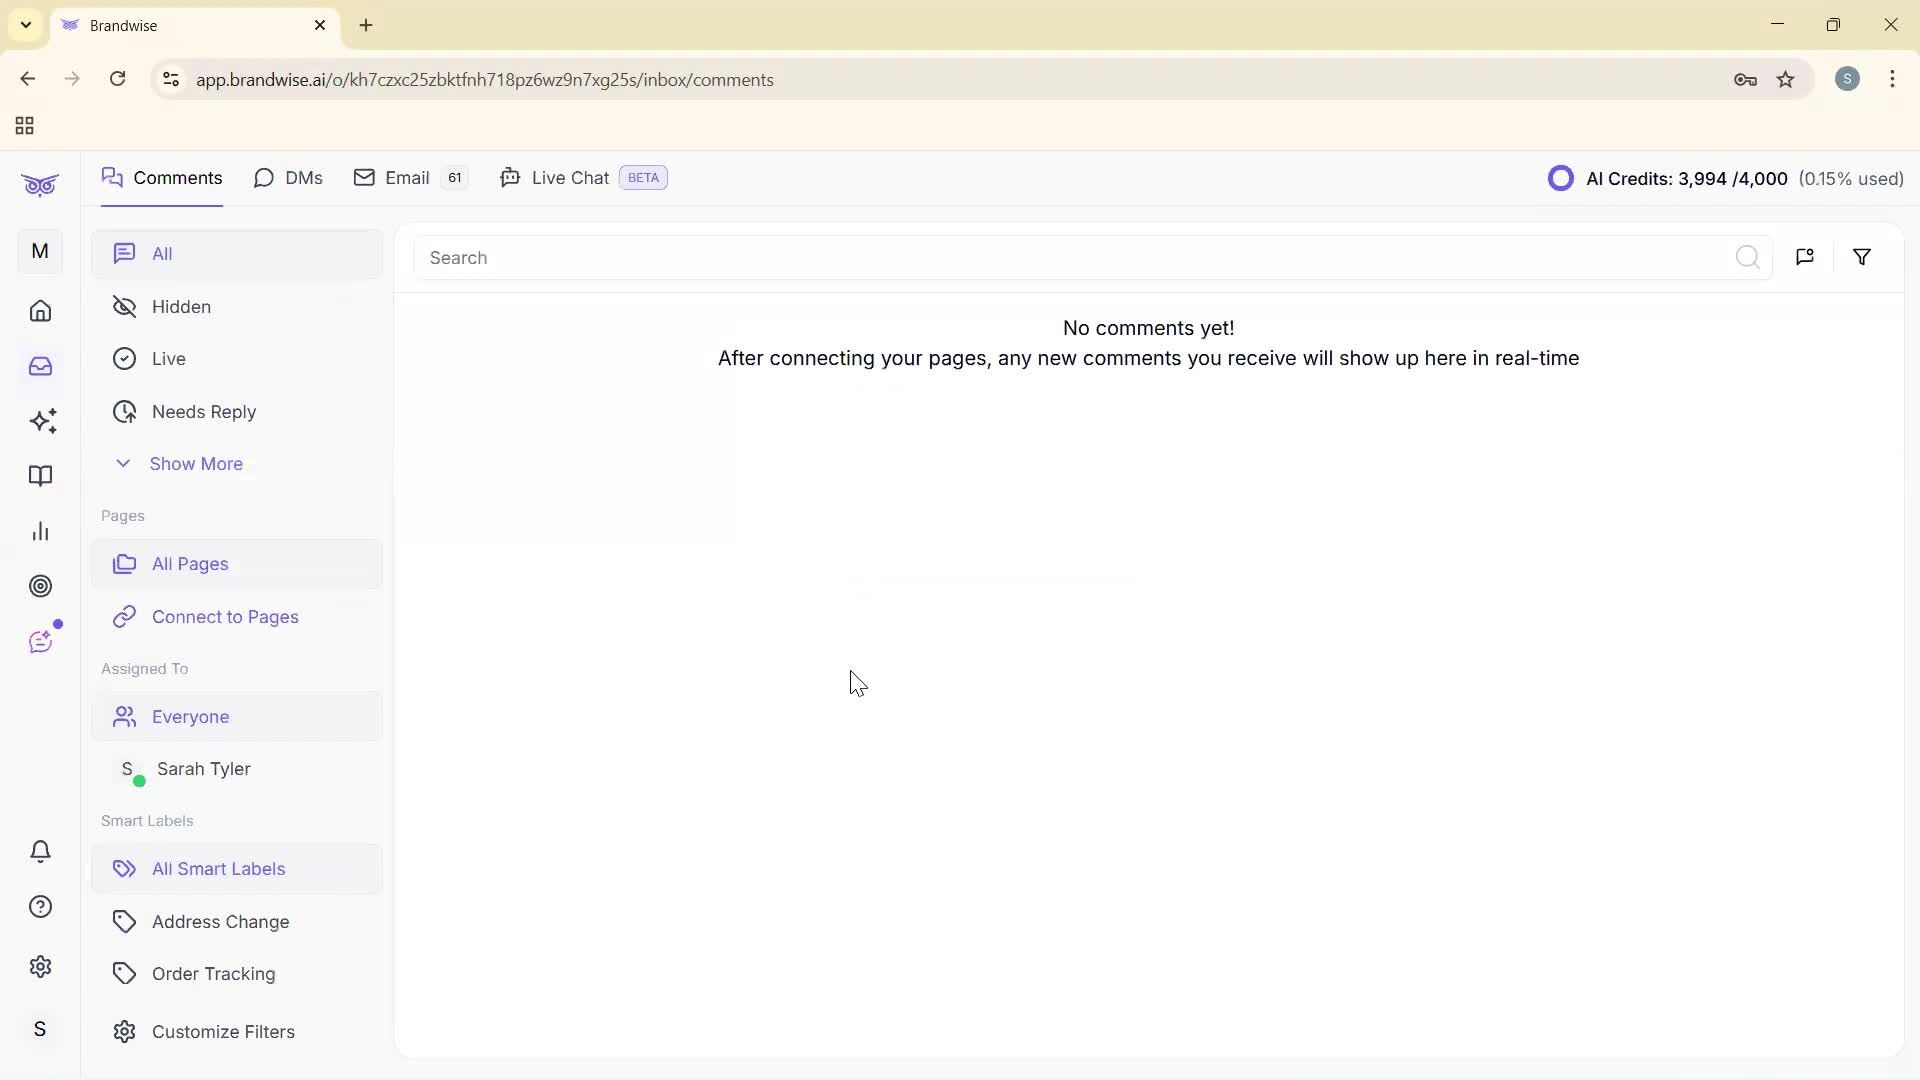
Task: Open the Live Chat tab
Action: point(570,177)
